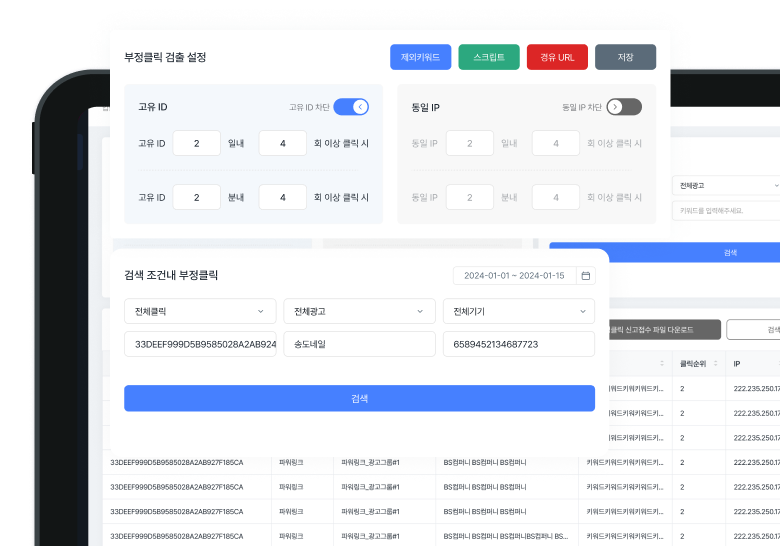Expand the 전체클릭 dropdown
The height and width of the screenshot is (546, 780).
pyautogui.click(x=200, y=311)
